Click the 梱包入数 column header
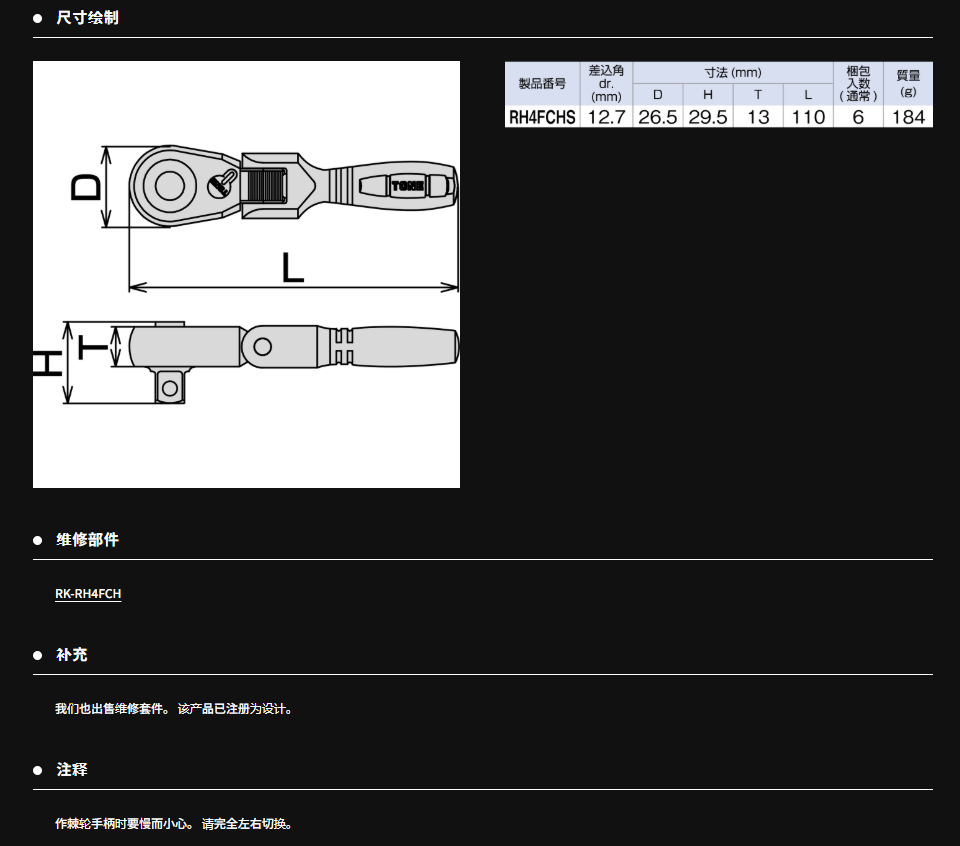The image size is (960, 846). tap(858, 83)
